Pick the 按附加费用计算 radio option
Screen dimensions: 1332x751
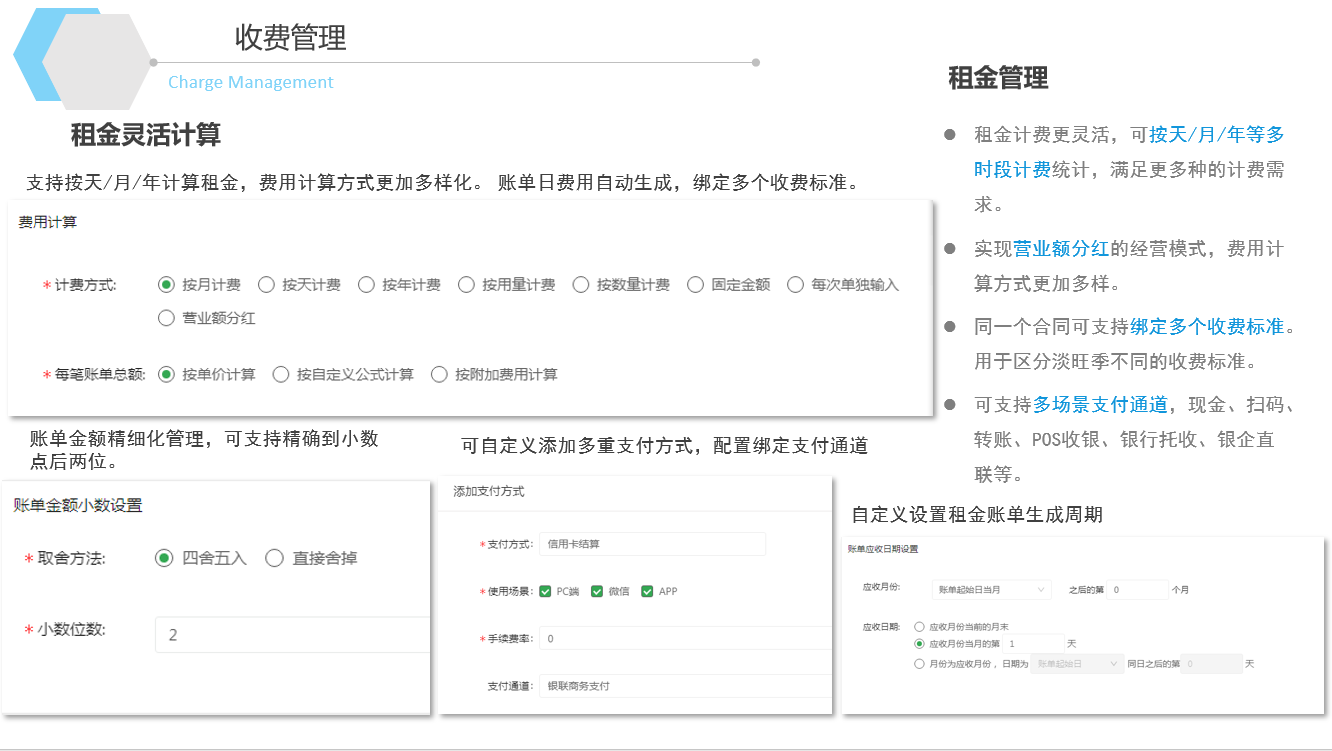pyautogui.click(x=439, y=375)
